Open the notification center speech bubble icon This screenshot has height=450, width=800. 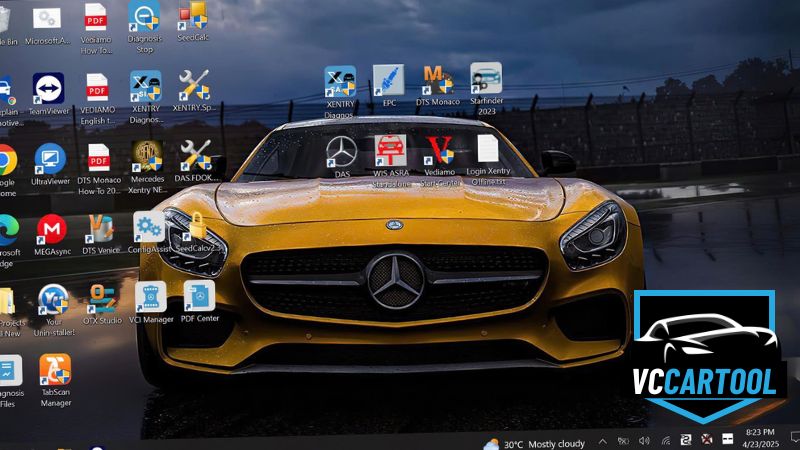click(795, 437)
